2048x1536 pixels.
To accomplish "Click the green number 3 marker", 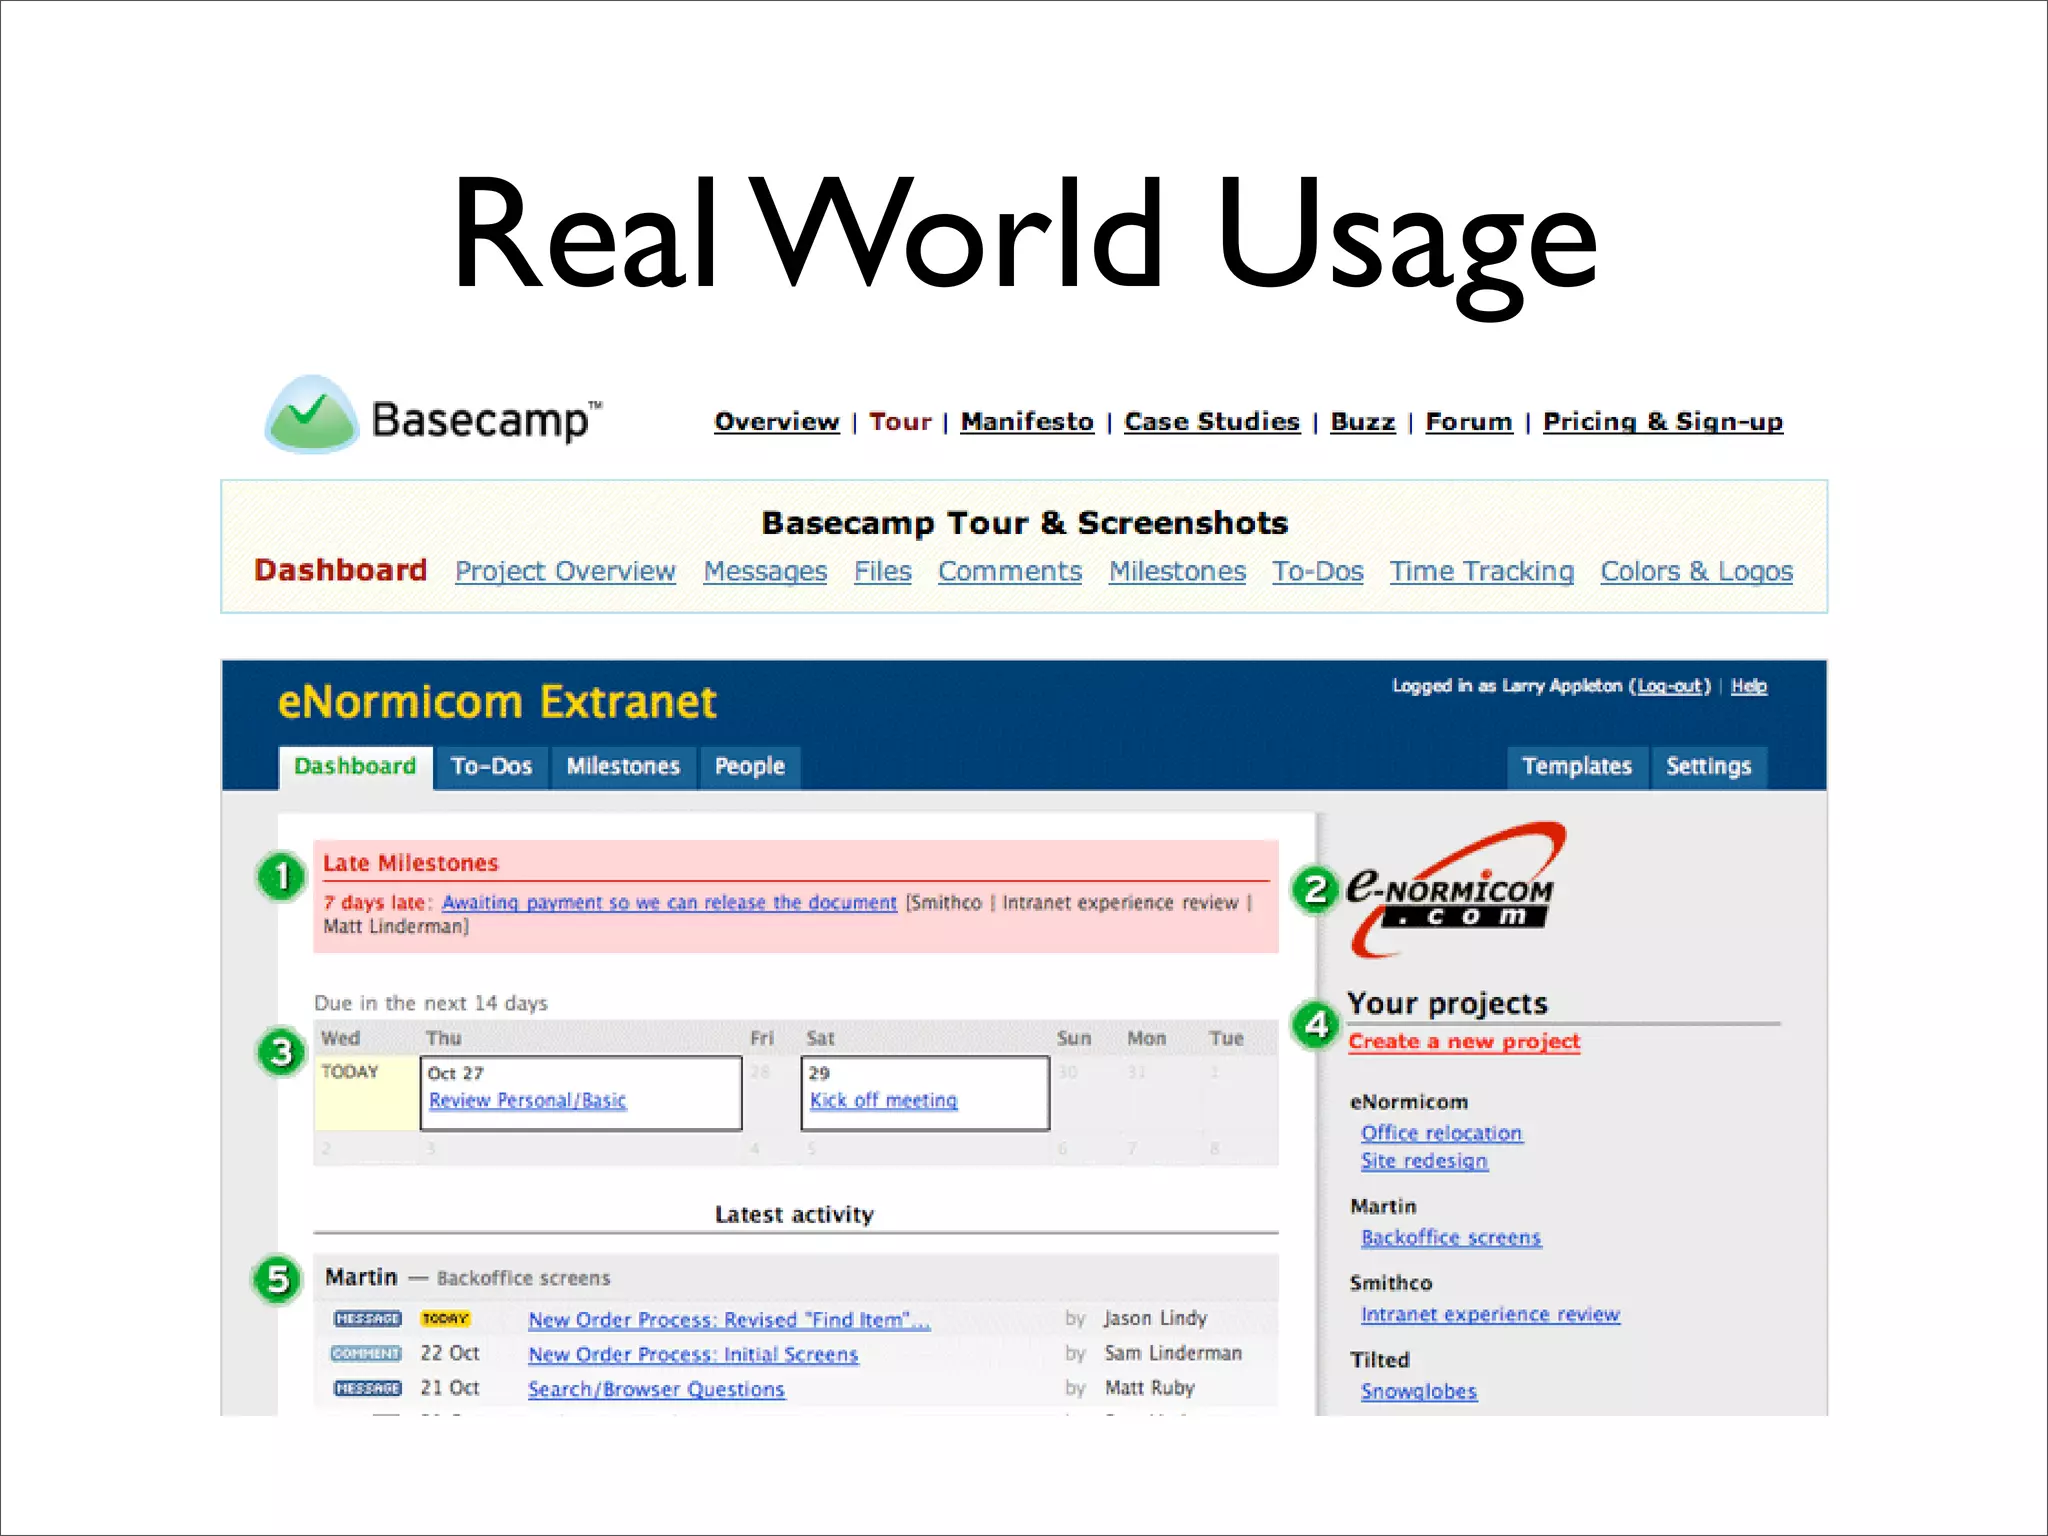I will coord(281,1053).
